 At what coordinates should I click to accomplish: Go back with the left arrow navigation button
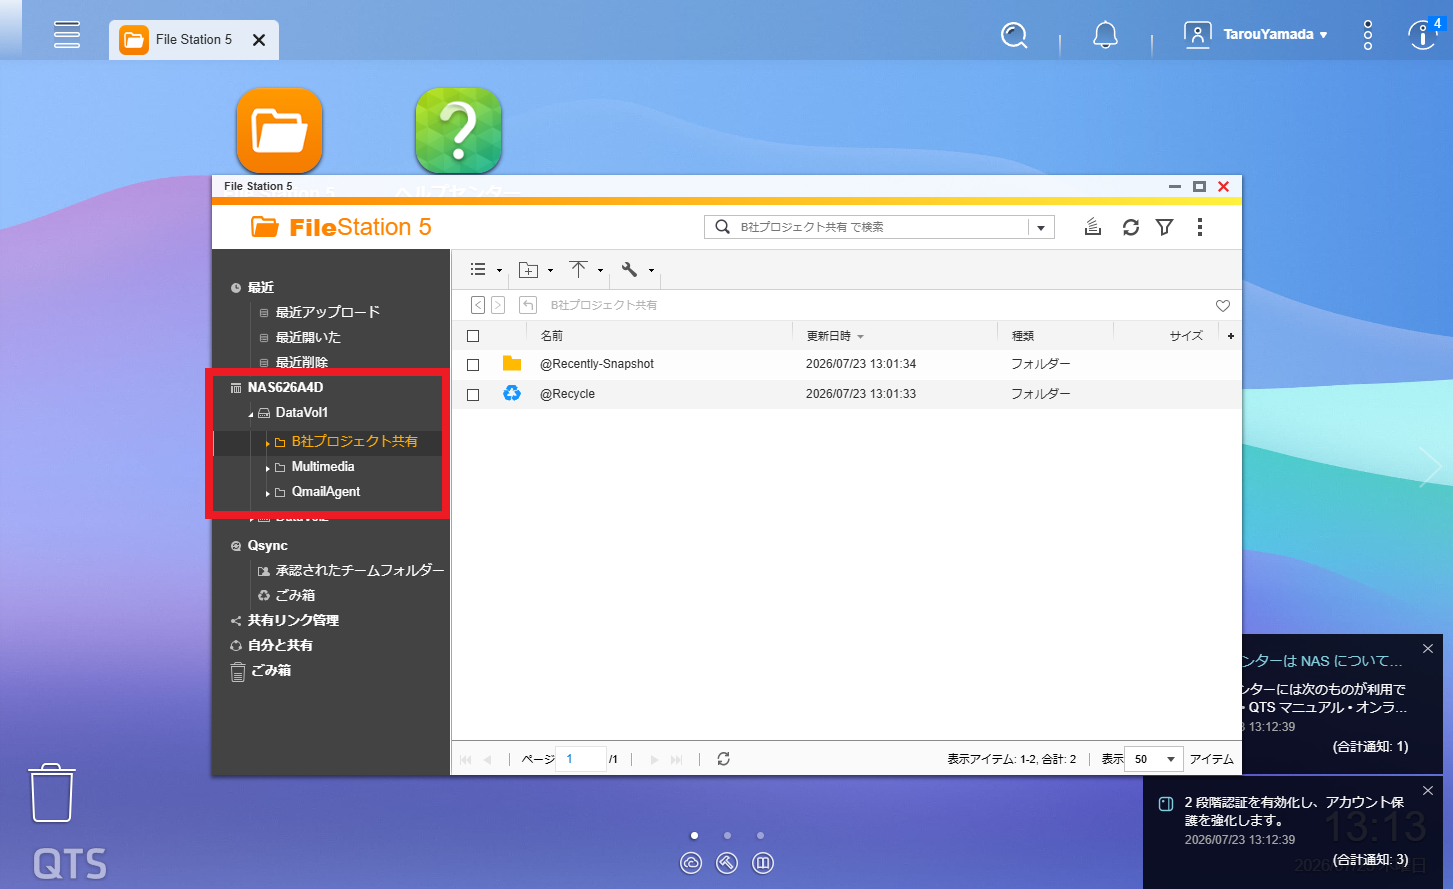click(478, 305)
